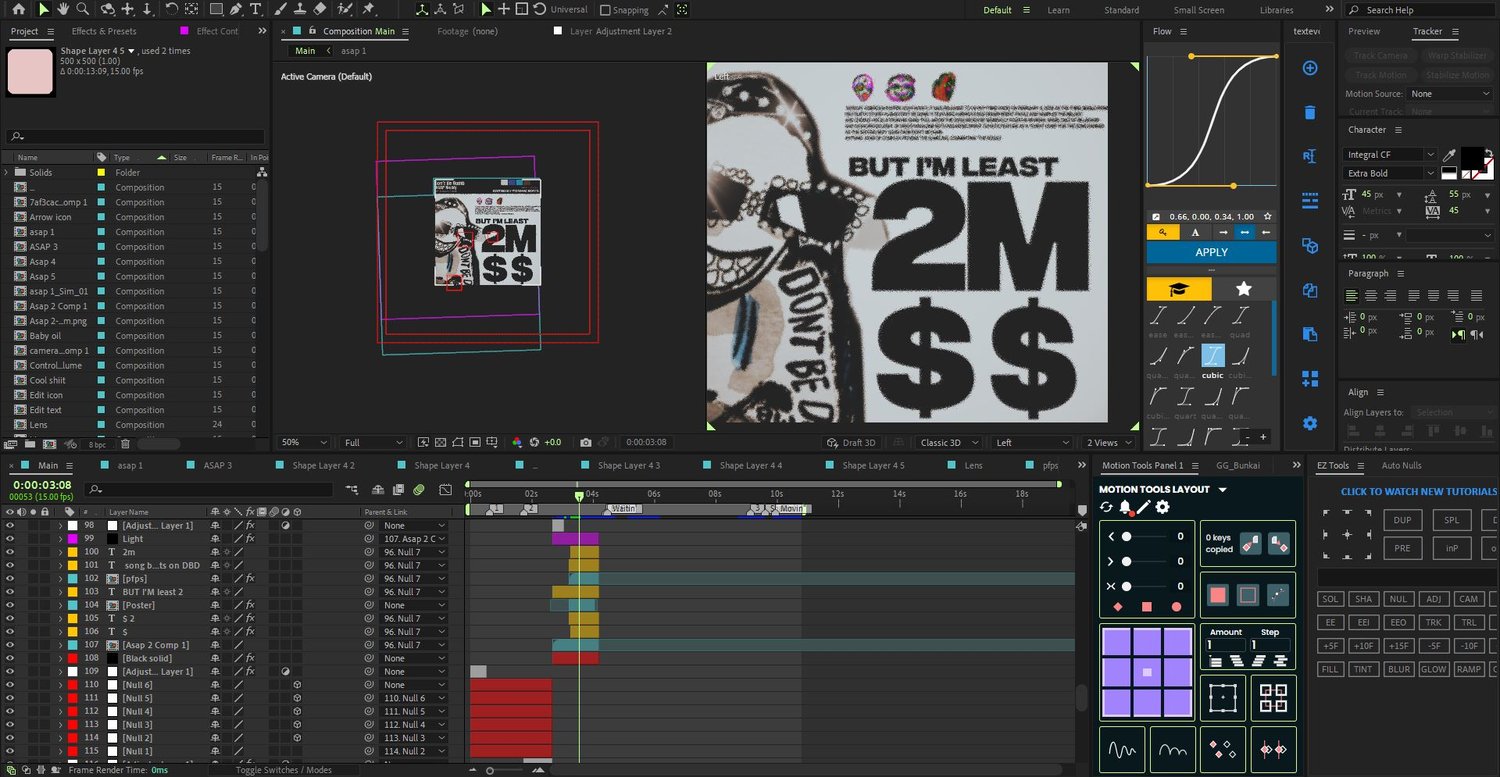1500x777 pixels.
Task: Toggle the Draft 3D button
Action: coord(852,442)
